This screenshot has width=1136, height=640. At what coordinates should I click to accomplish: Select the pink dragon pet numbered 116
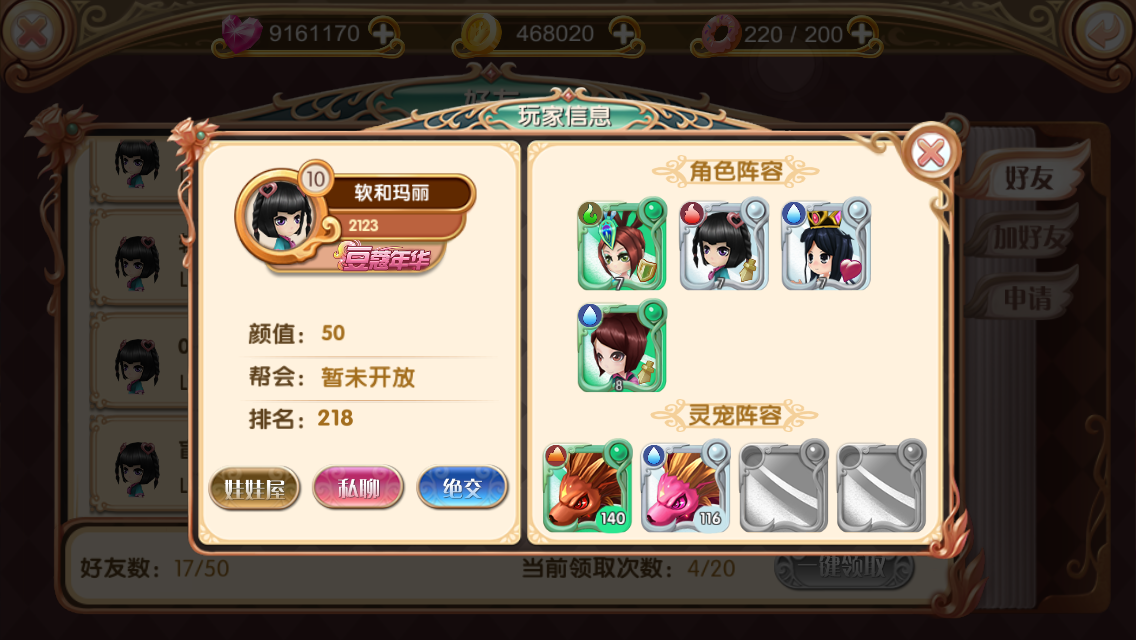[686, 487]
